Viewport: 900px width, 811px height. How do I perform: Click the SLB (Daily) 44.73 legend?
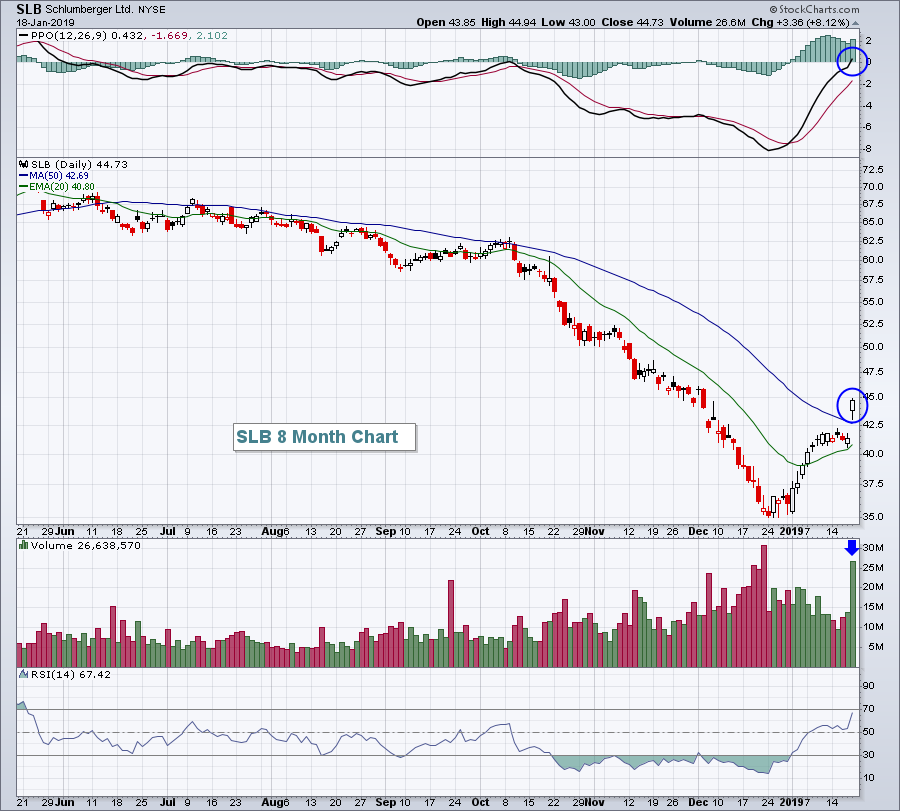pyautogui.click(x=79, y=164)
